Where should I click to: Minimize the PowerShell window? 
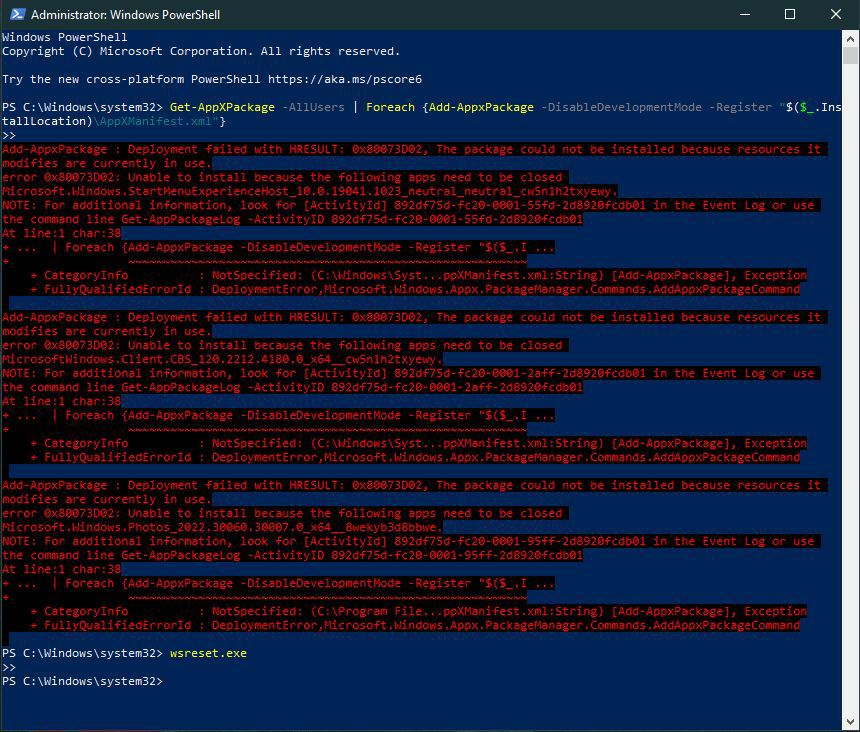tap(744, 14)
